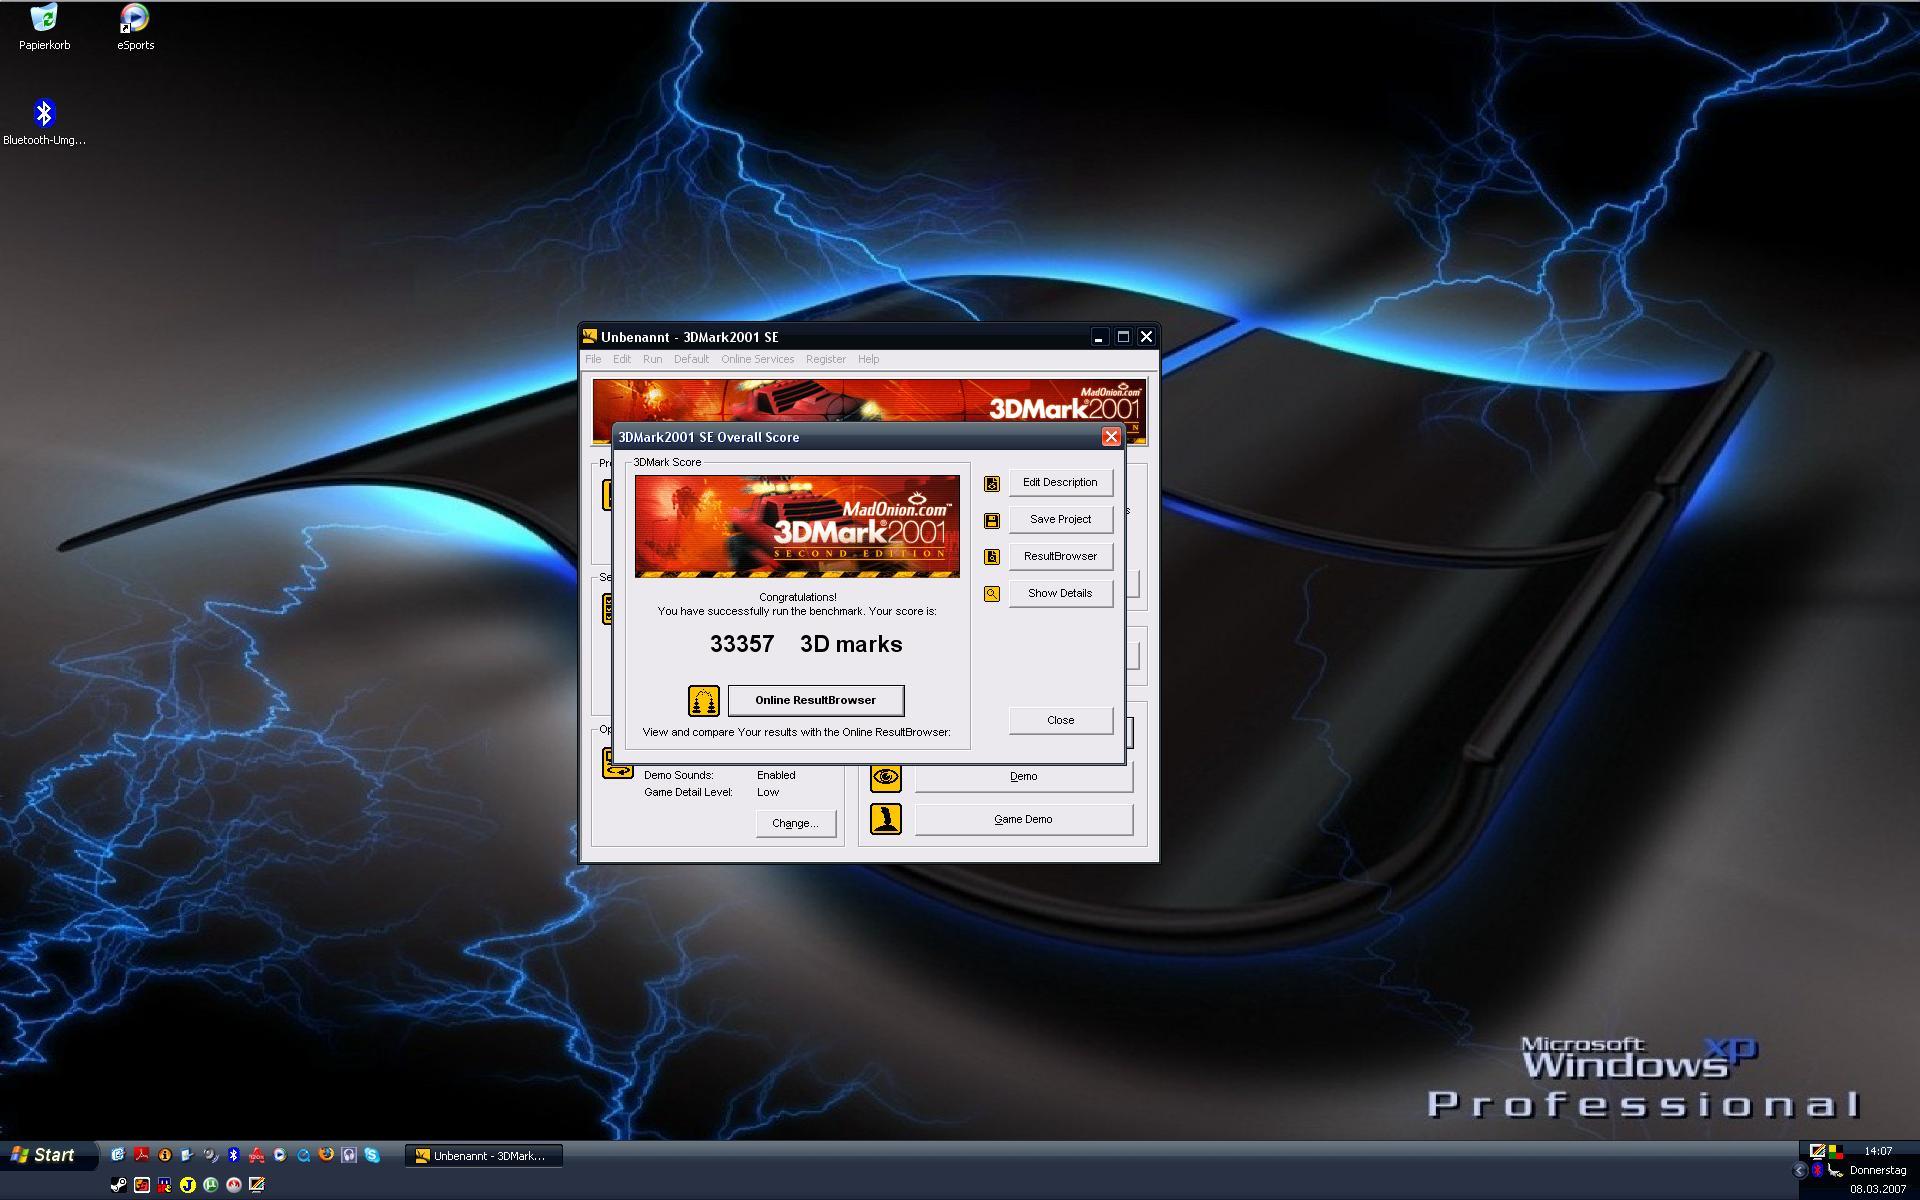Launch Adobe Reader from quick launch

pyautogui.click(x=142, y=1154)
